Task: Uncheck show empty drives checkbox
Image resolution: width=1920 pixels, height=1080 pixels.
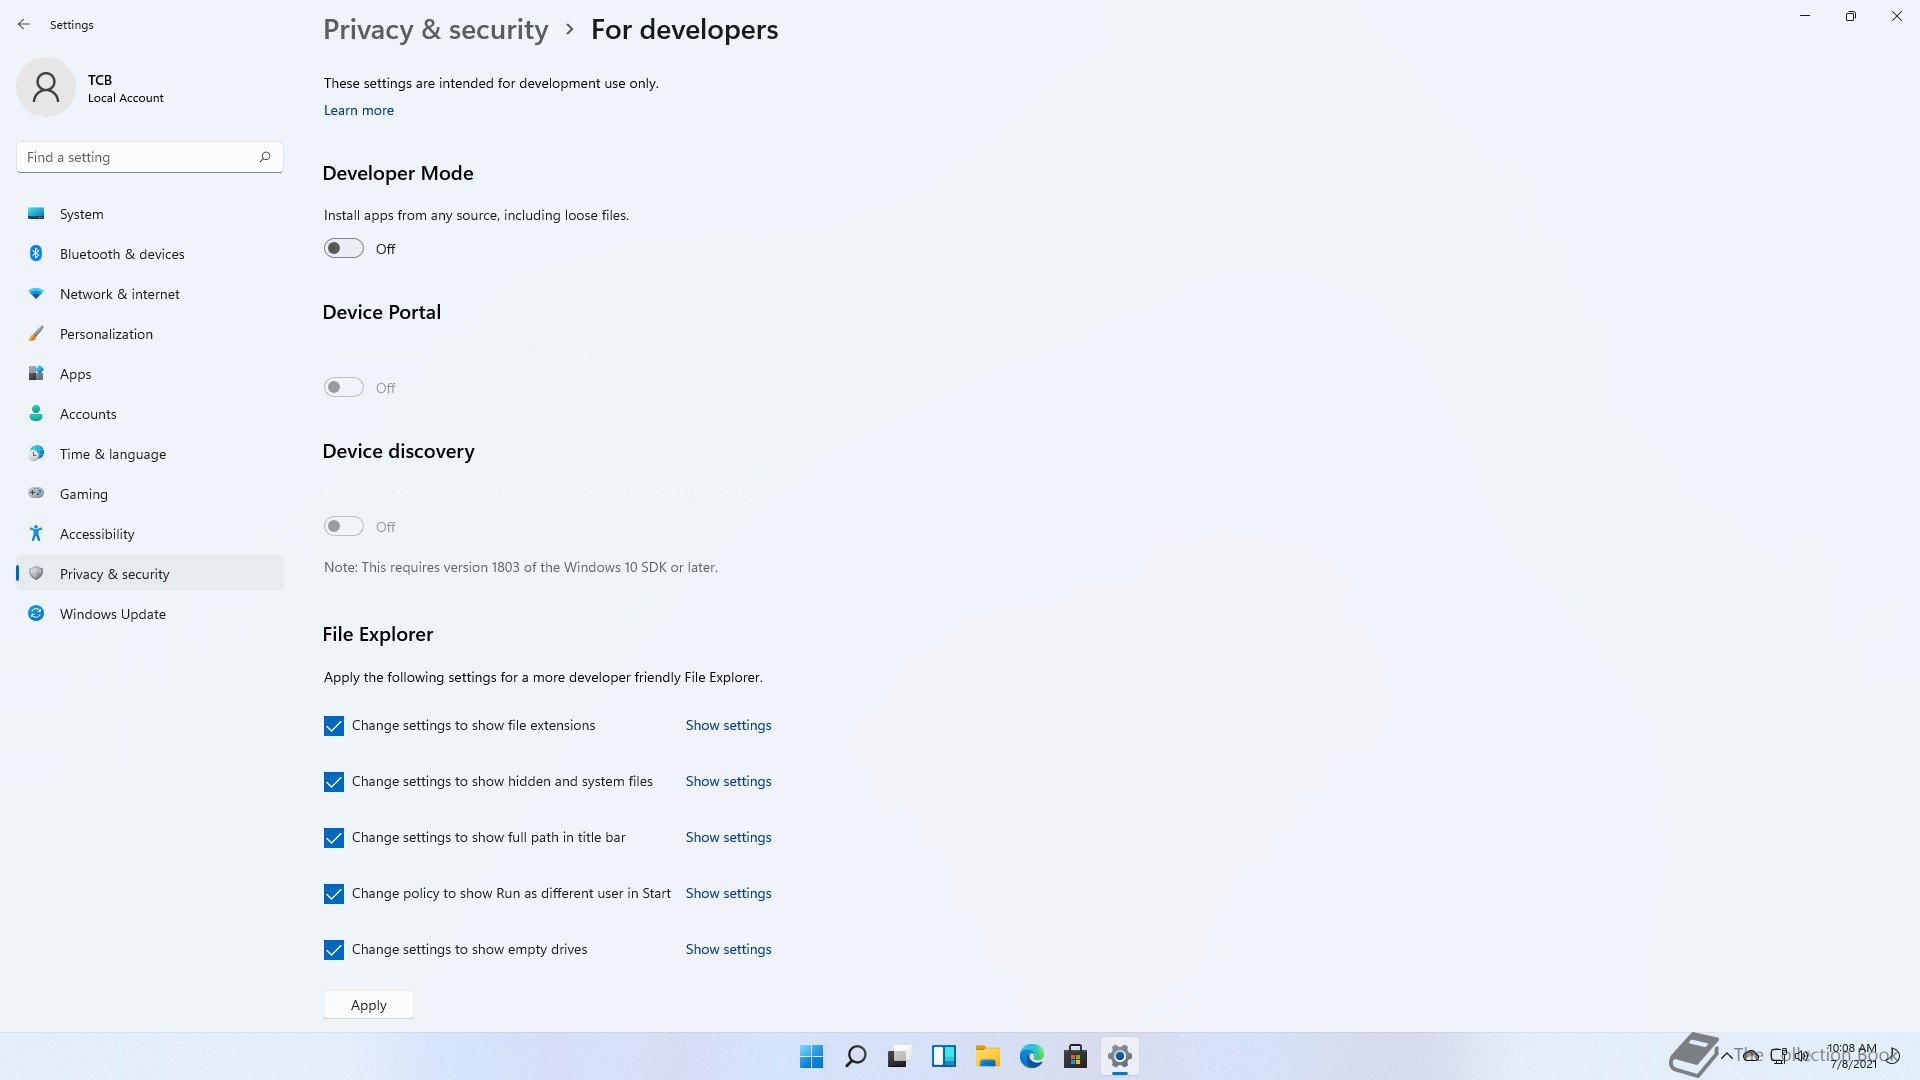Action: (x=334, y=950)
